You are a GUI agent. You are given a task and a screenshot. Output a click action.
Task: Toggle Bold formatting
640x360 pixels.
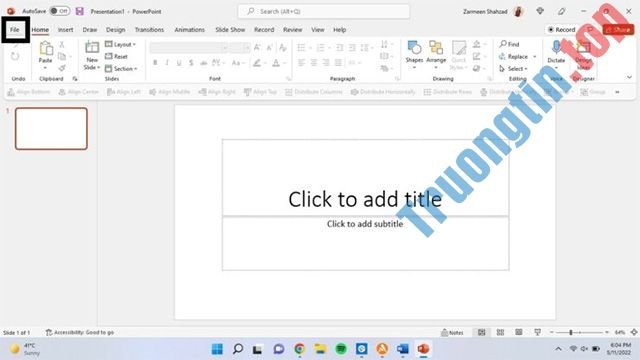155,63
